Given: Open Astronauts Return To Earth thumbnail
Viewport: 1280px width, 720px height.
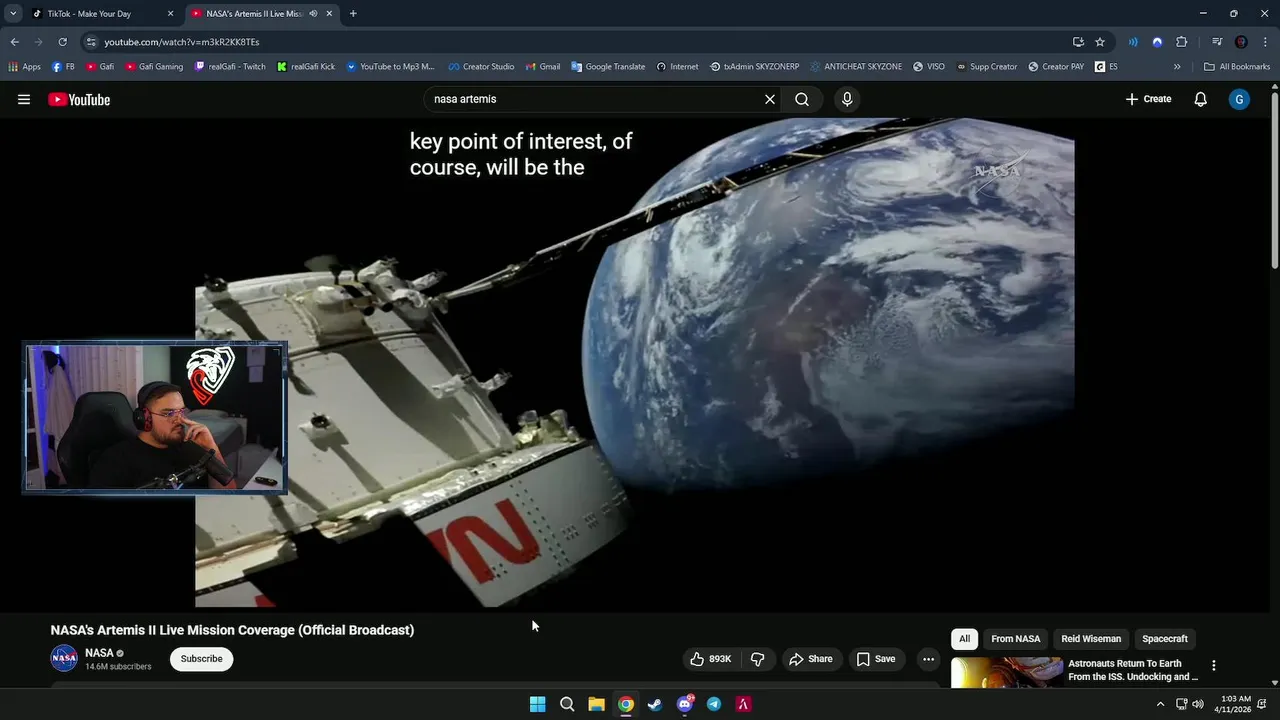Looking at the screenshot, I should pos(1007,673).
